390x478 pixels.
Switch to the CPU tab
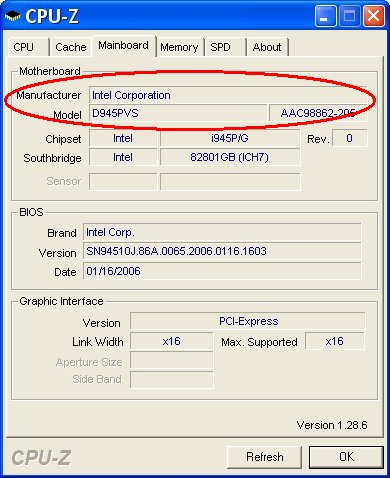tap(29, 47)
